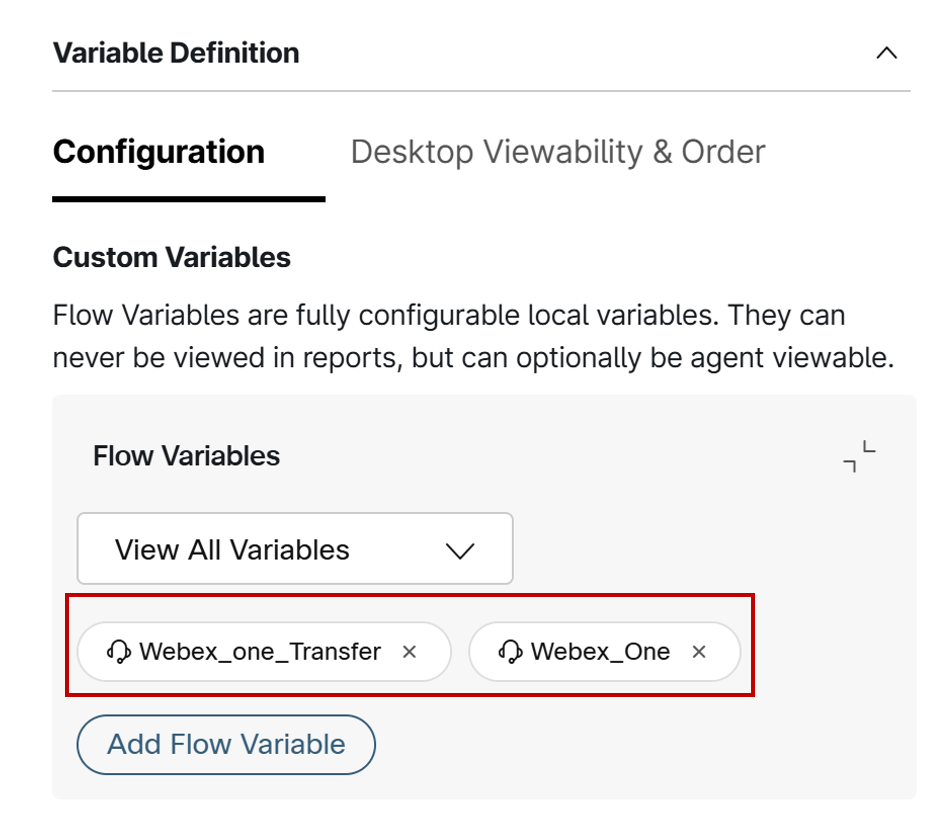This screenshot has height=833, width=947.
Task: Click empty area right of Add Flow Variable
Action: coord(640,745)
